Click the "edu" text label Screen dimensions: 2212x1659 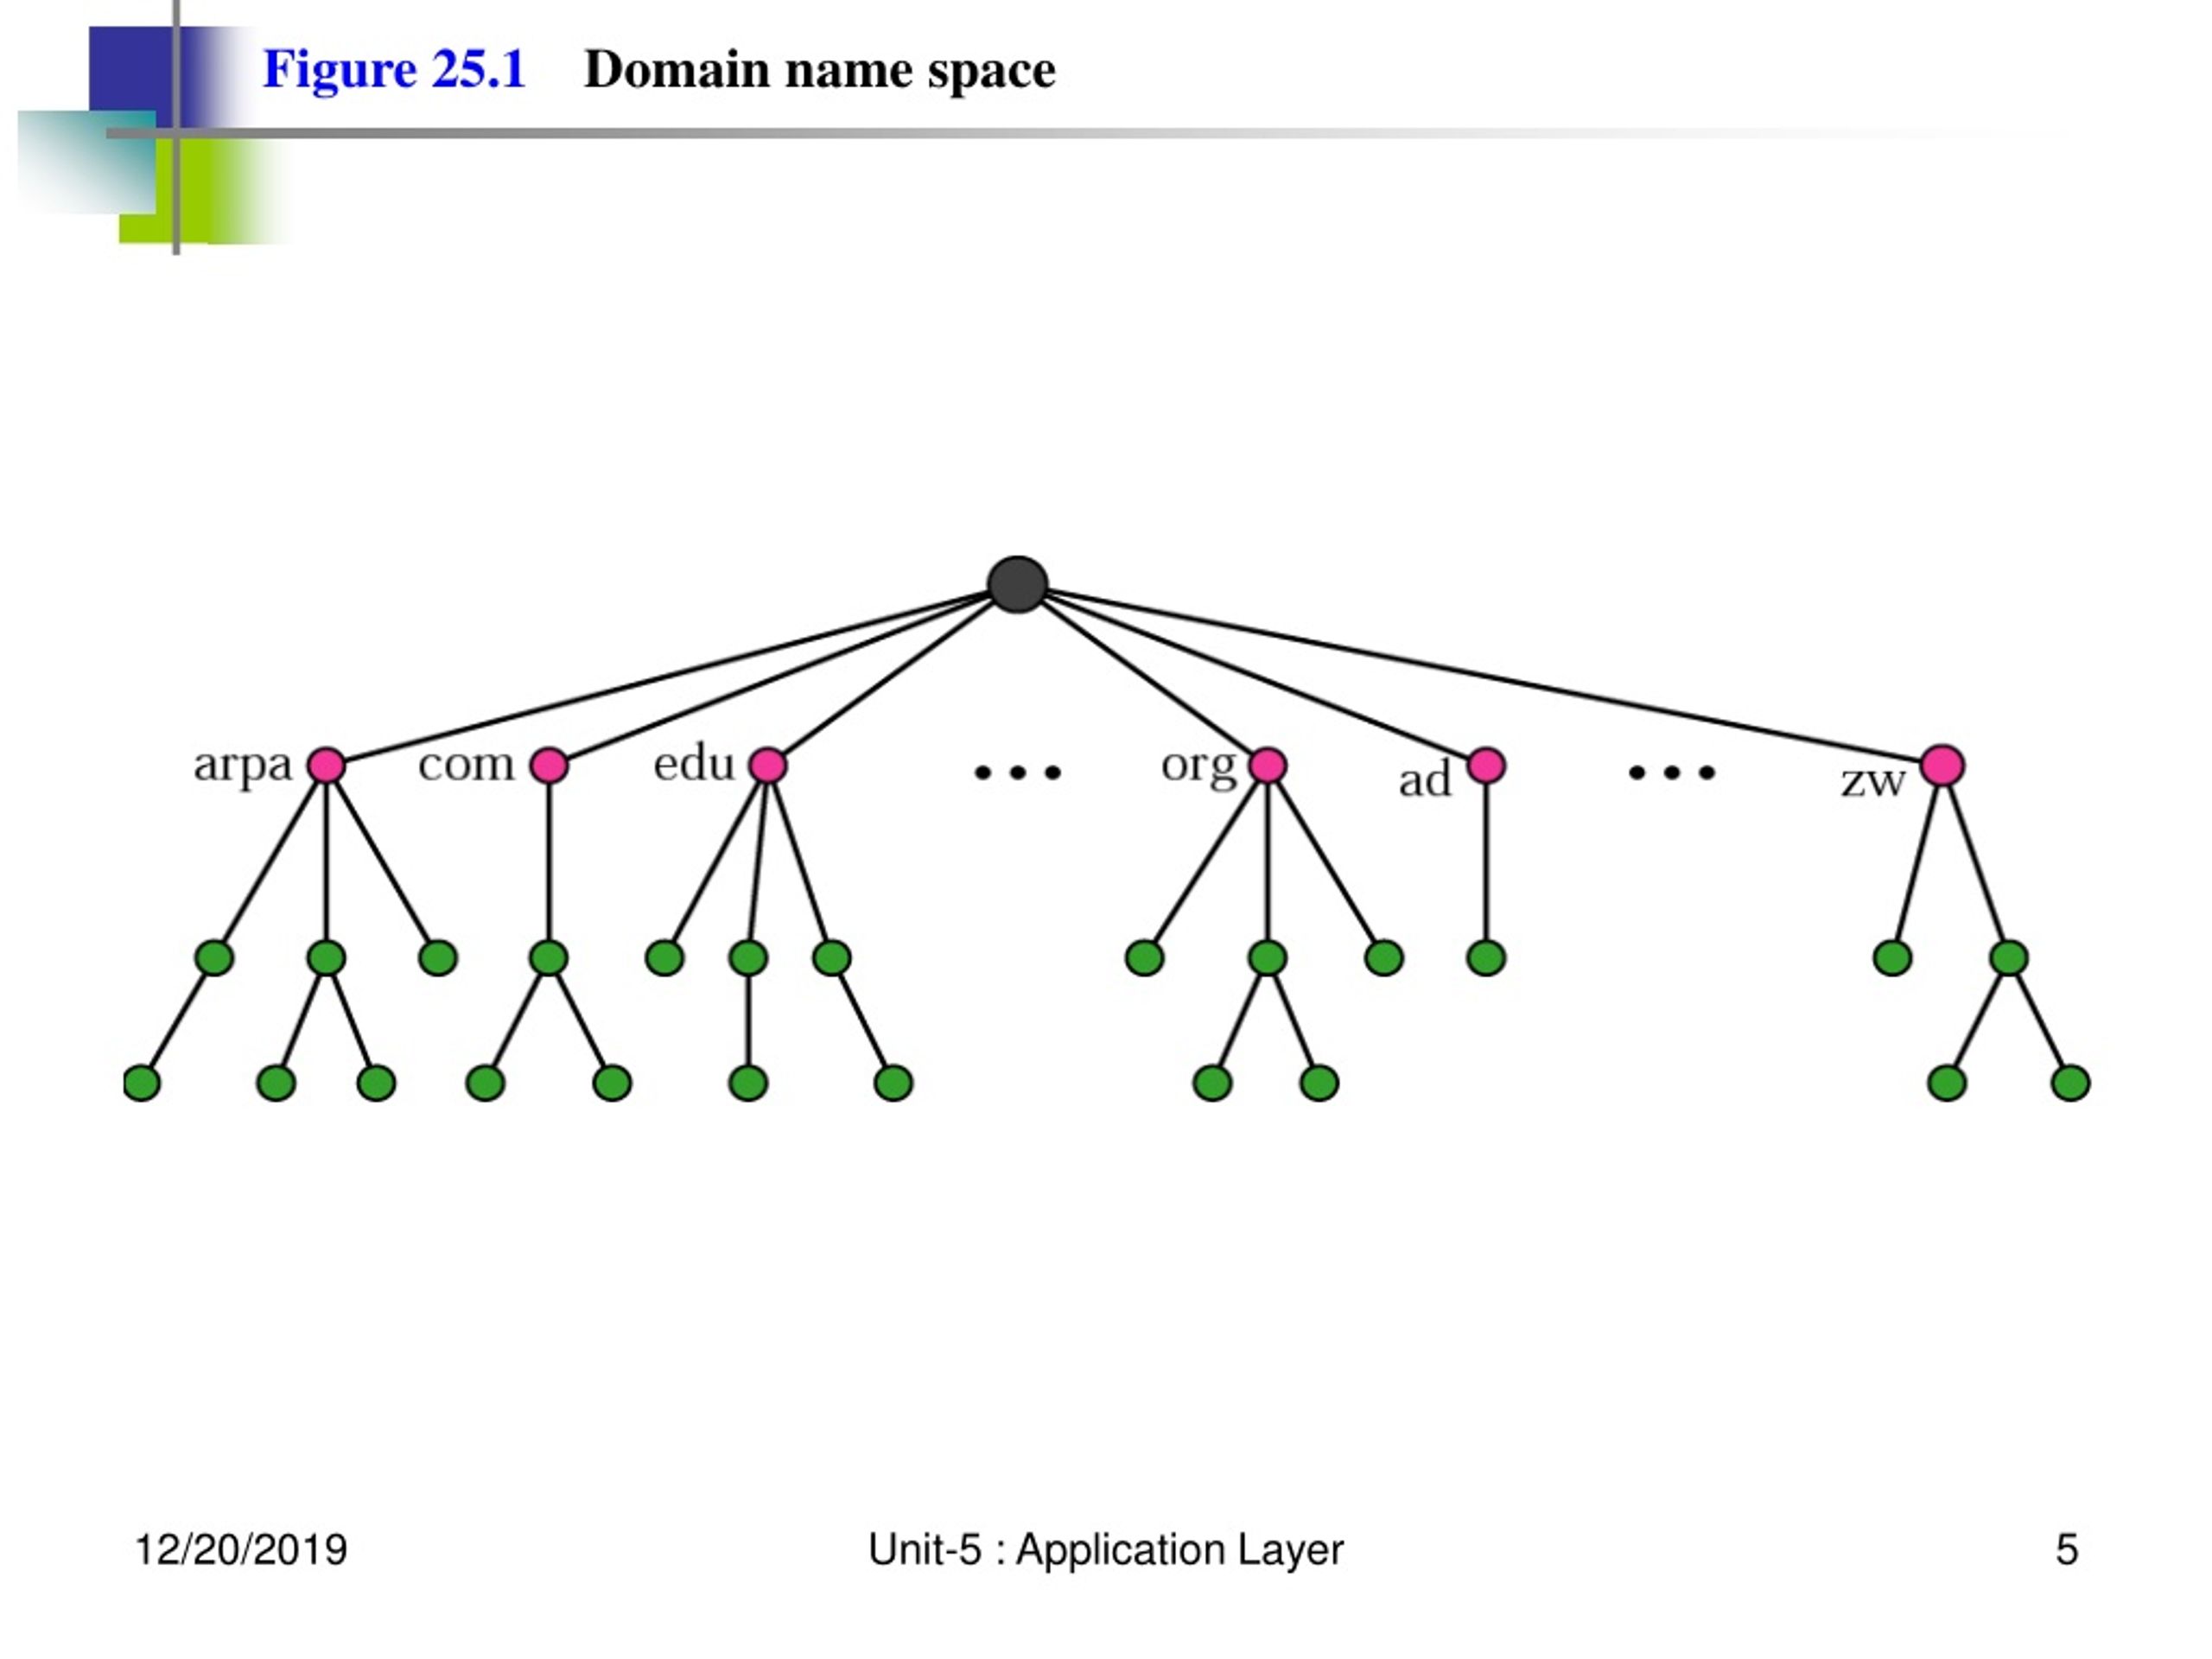[694, 763]
